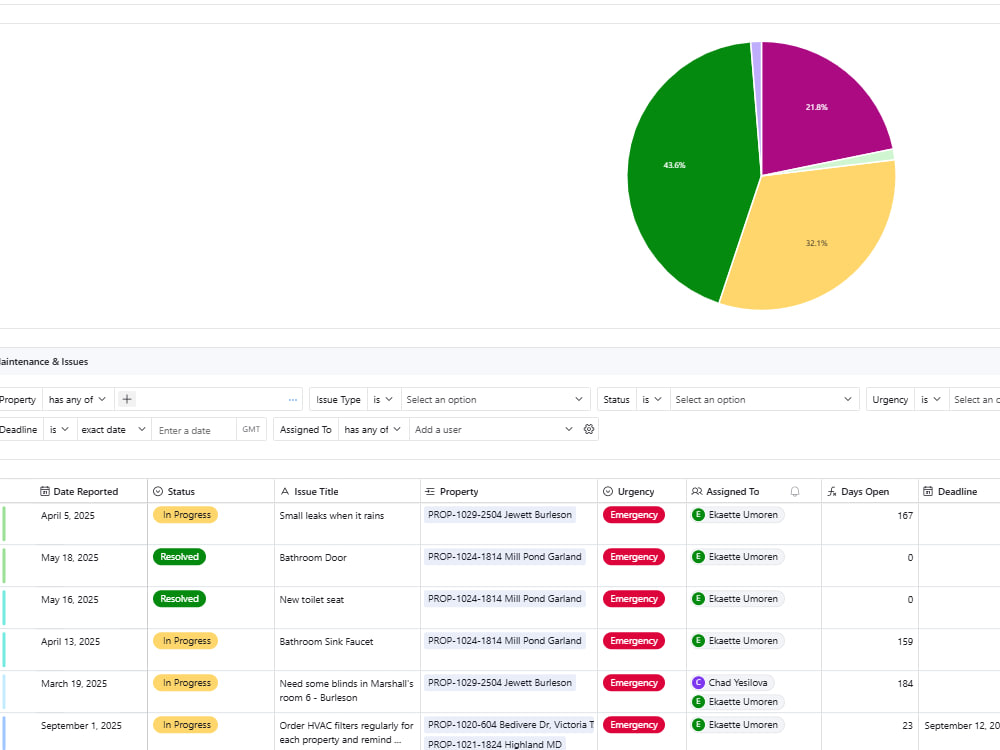Expand the Status 'Select an option' dropdown
The image size is (1000, 750).
point(764,399)
